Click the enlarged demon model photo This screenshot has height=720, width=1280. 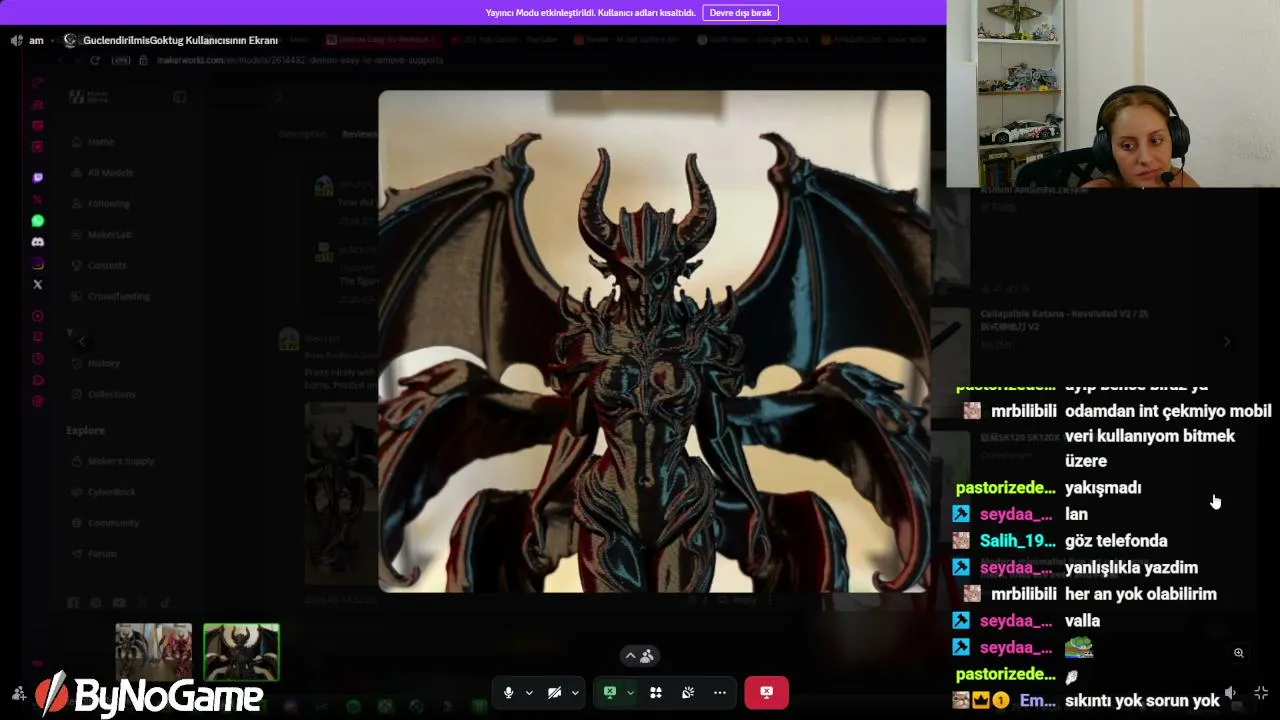click(x=654, y=342)
